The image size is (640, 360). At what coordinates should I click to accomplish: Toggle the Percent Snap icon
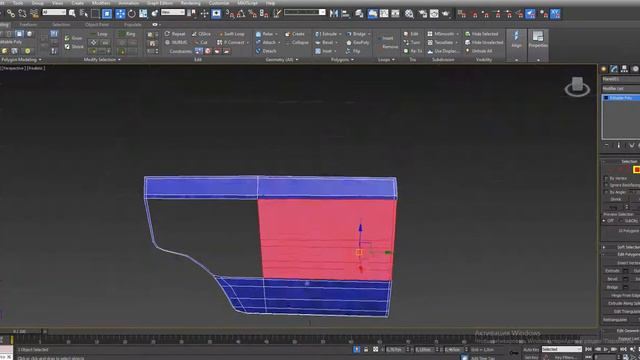point(253,14)
